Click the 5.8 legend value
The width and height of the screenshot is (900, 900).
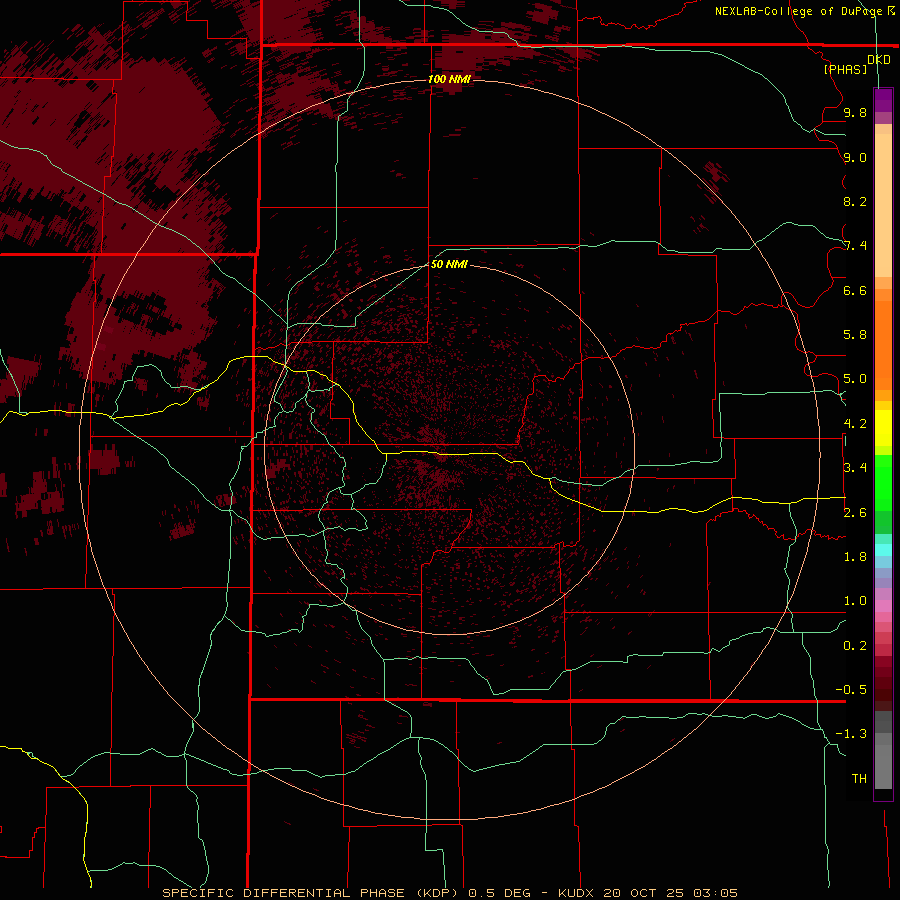tap(855, 335)
